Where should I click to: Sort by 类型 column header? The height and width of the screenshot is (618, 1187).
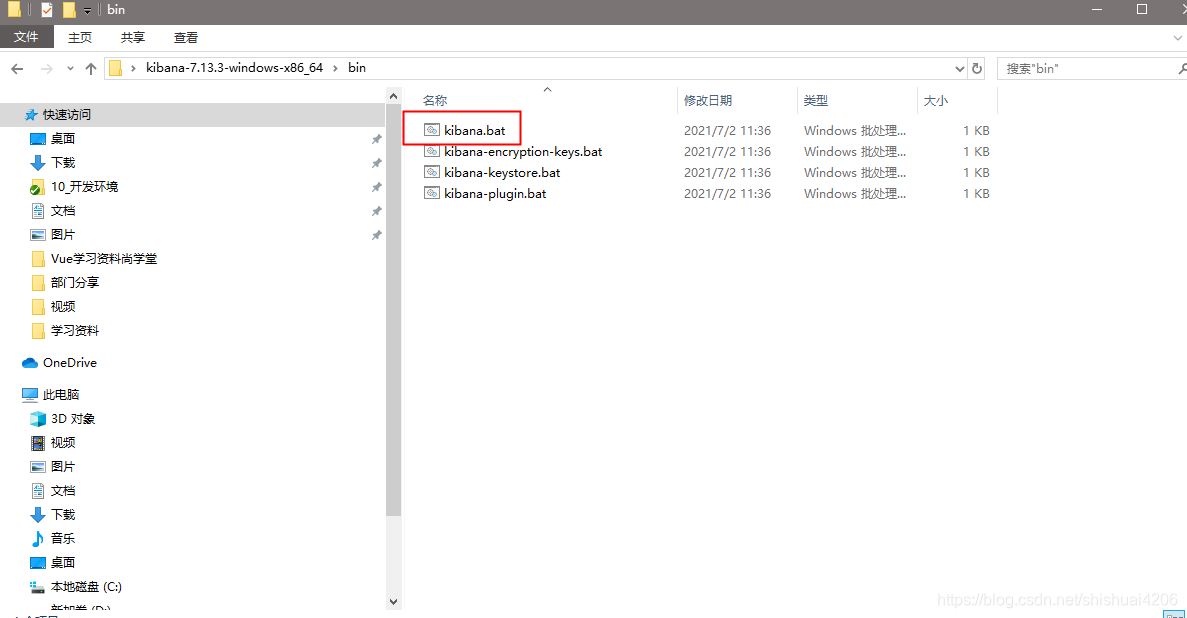[816, 101]
